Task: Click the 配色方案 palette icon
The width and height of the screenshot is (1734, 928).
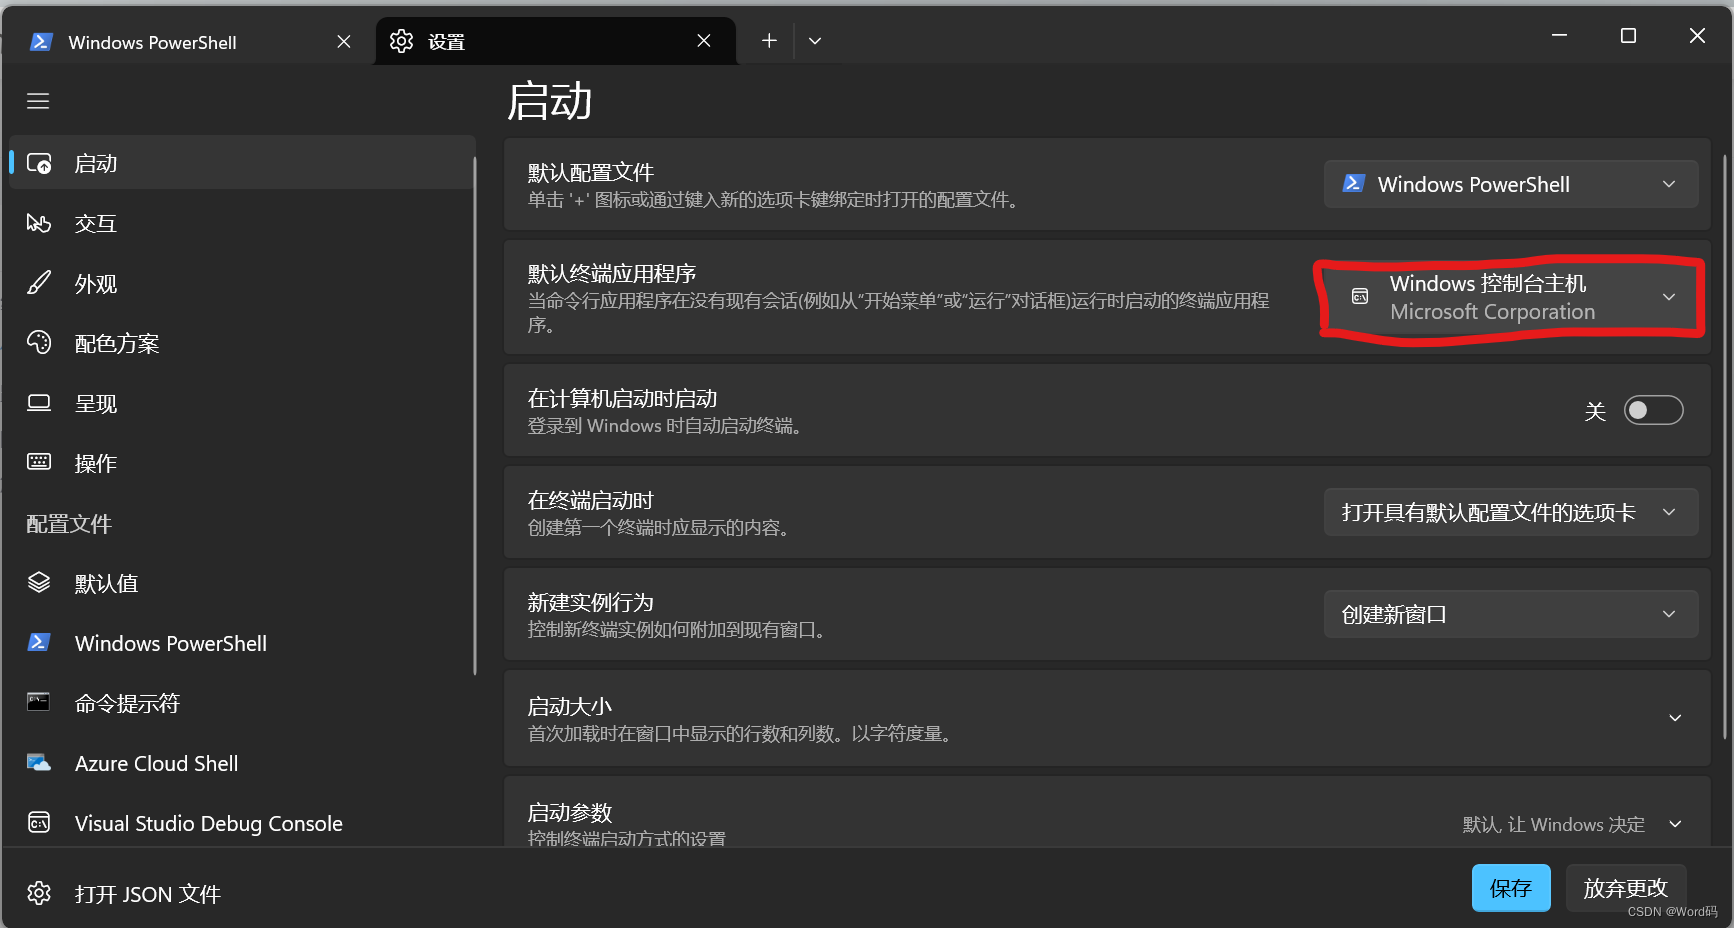Action: pos(39,343)
